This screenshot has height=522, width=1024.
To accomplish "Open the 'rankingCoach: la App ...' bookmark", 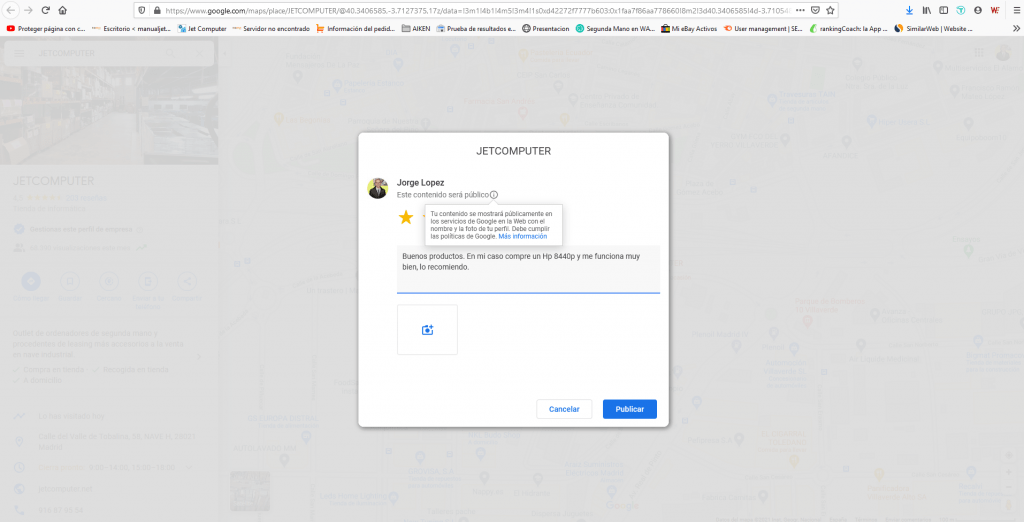I will pyautogui.click(x=848, y=29).
